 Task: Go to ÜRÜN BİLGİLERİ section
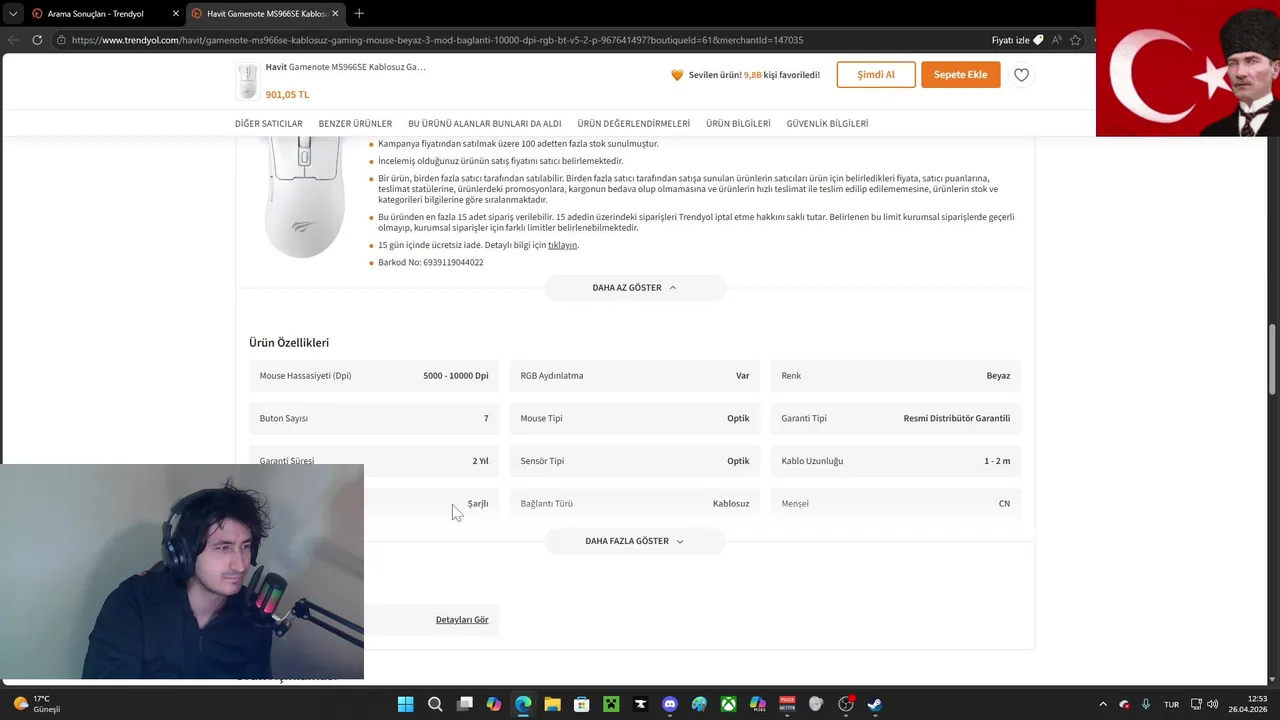pos(738,124)
